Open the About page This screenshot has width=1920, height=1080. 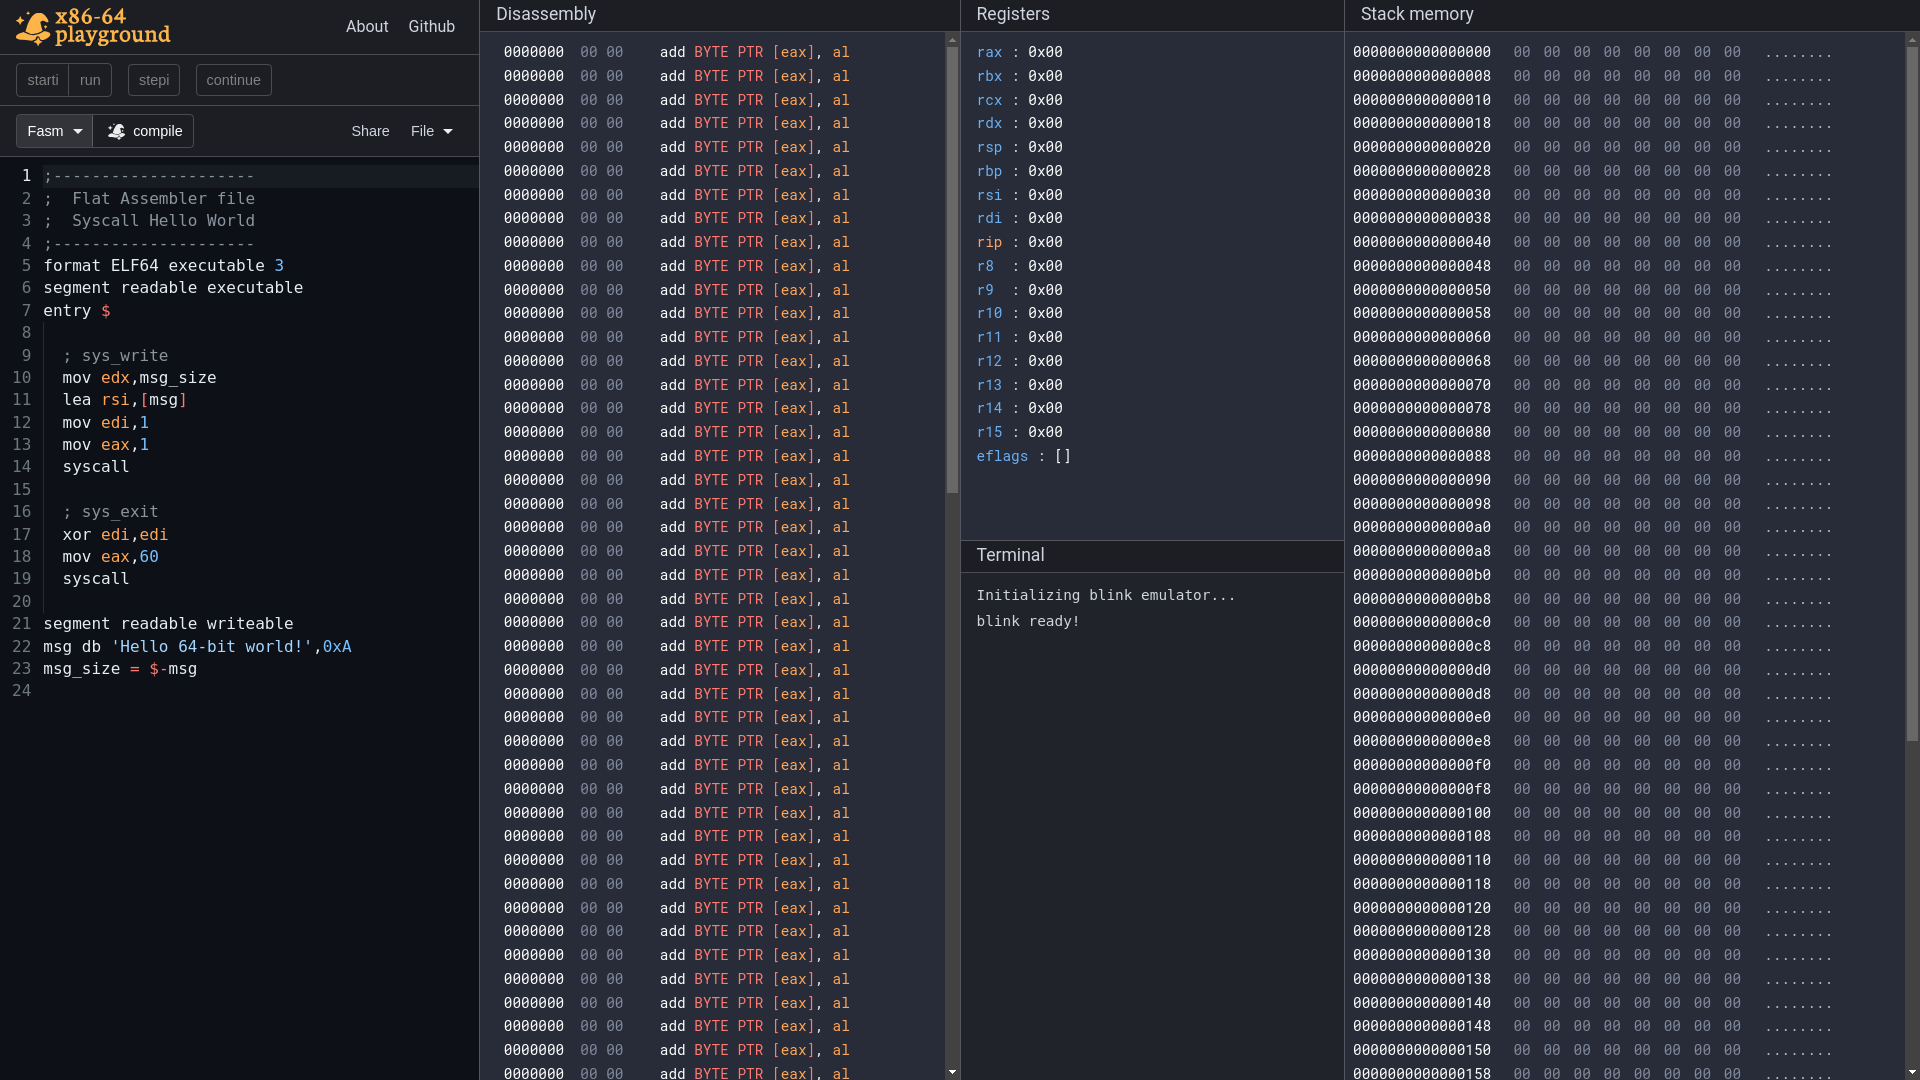click(367, 27)
